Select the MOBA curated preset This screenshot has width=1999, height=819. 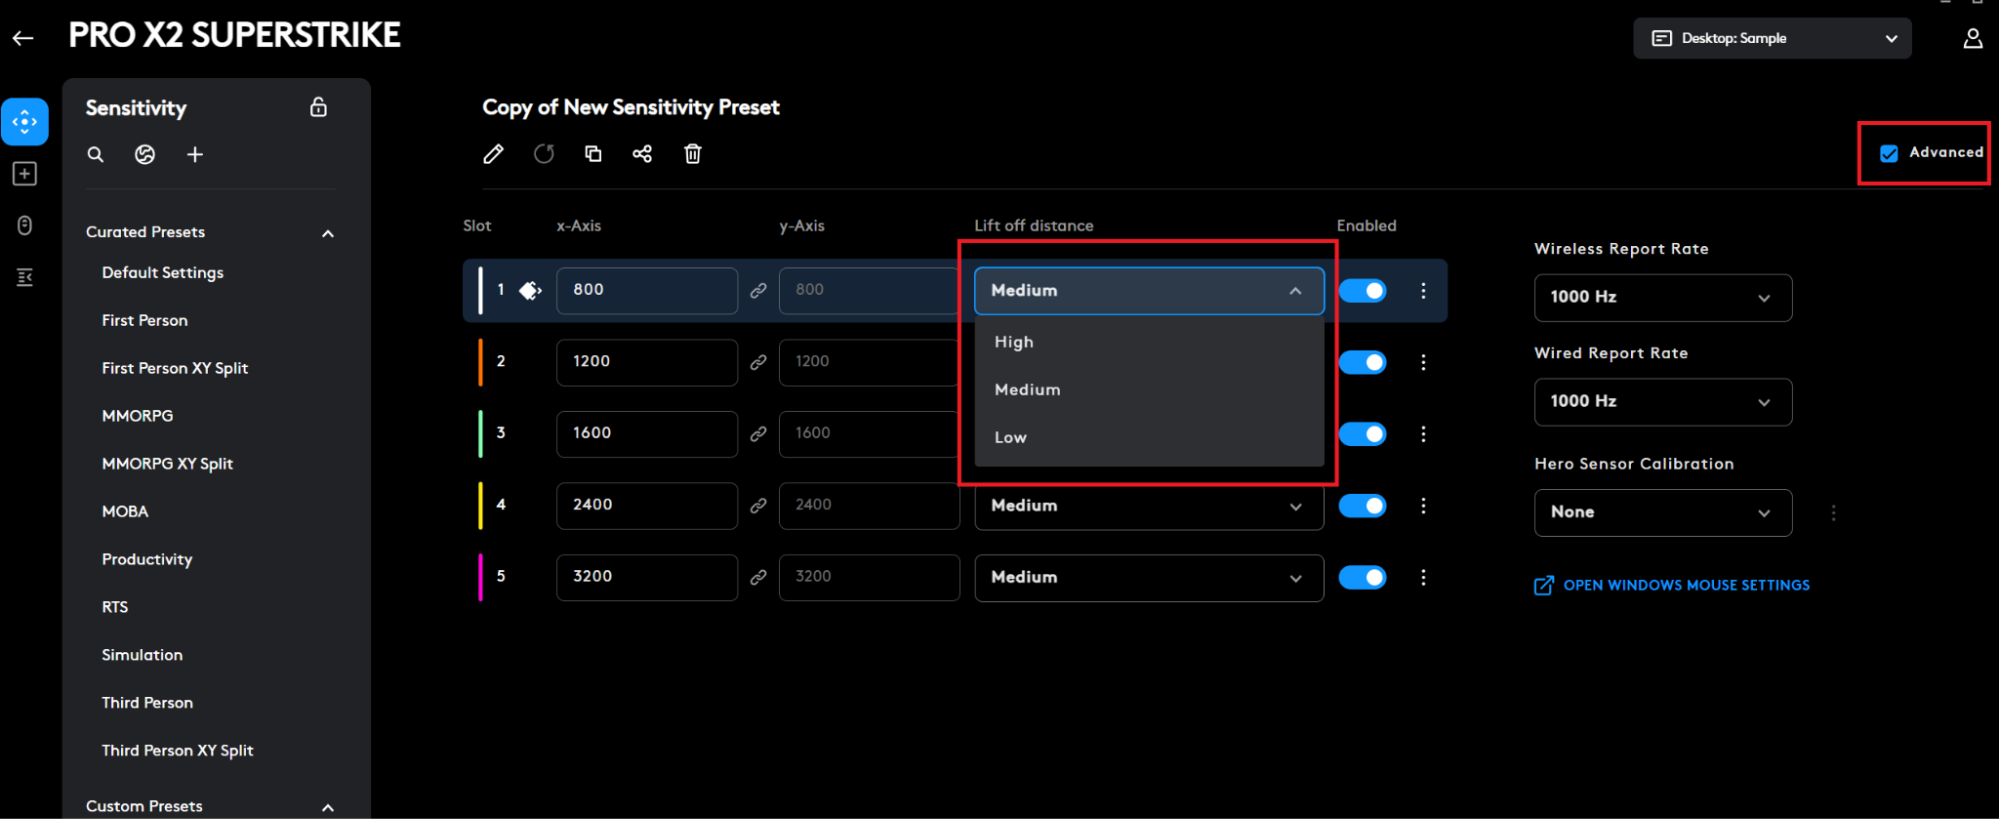[125, 512]
